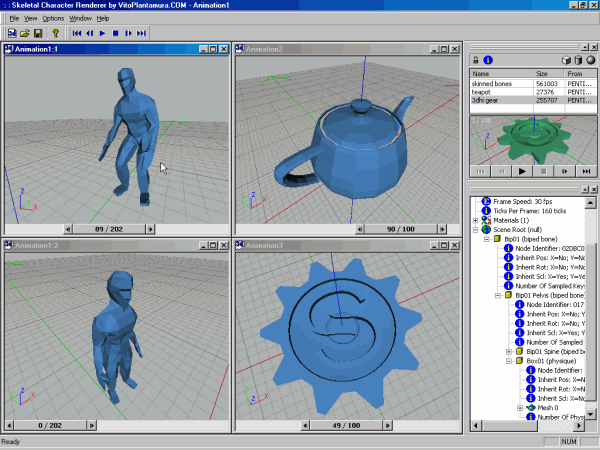Click the 90 / 100 frame slider in Animation2
Screen dimensions: 600x450
click(x=401, y=229)
